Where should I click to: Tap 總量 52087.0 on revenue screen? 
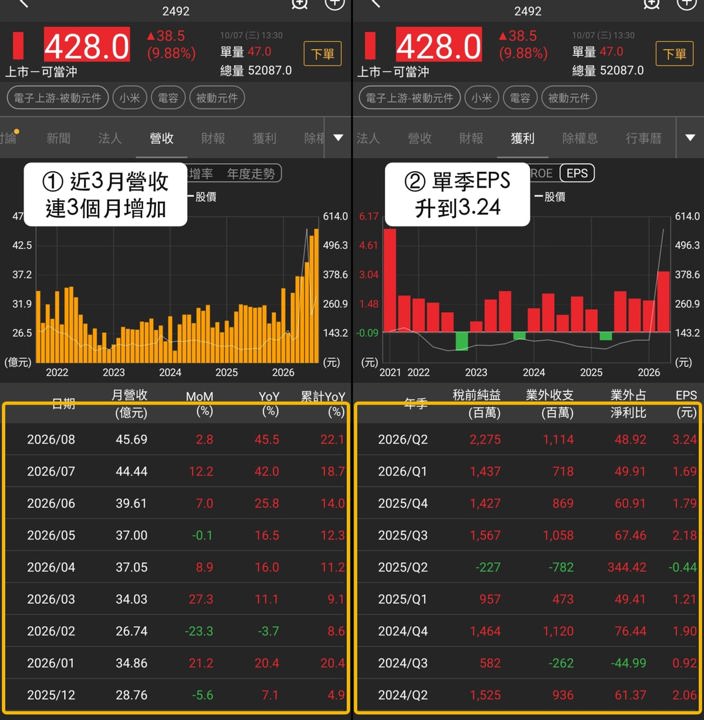pyautogui.click(x=255, y=71)
